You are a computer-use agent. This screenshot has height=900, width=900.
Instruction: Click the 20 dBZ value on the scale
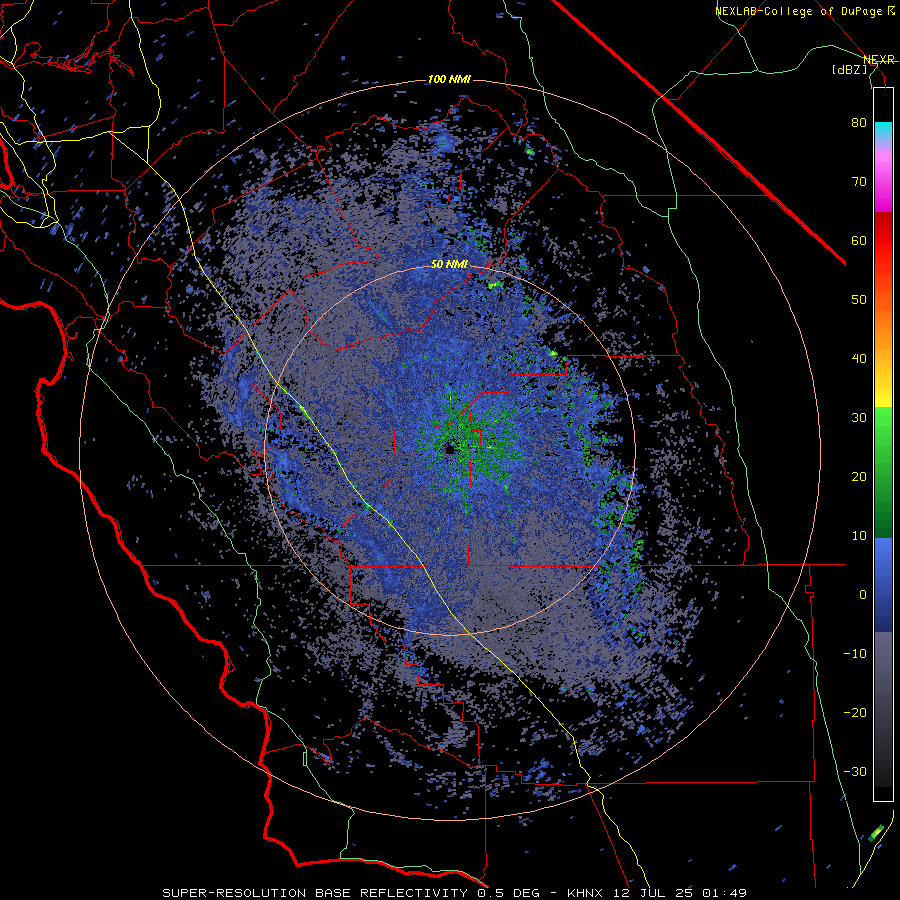click(859, 477)
